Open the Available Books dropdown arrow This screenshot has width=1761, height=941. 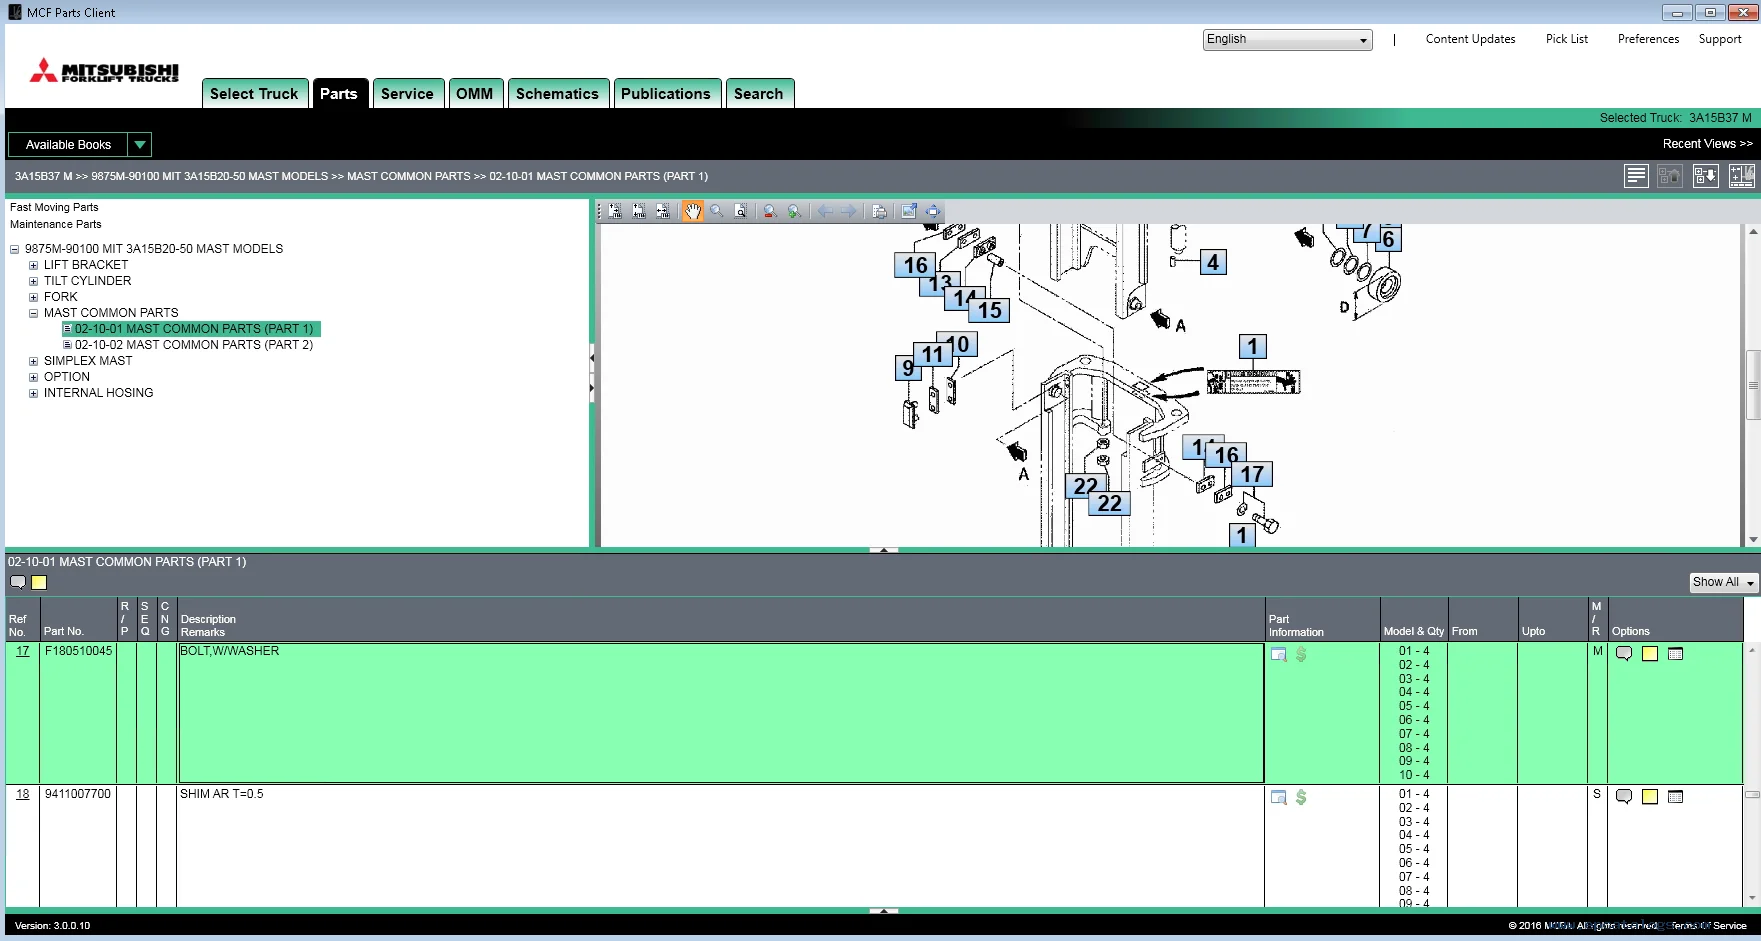coord(140,145)
